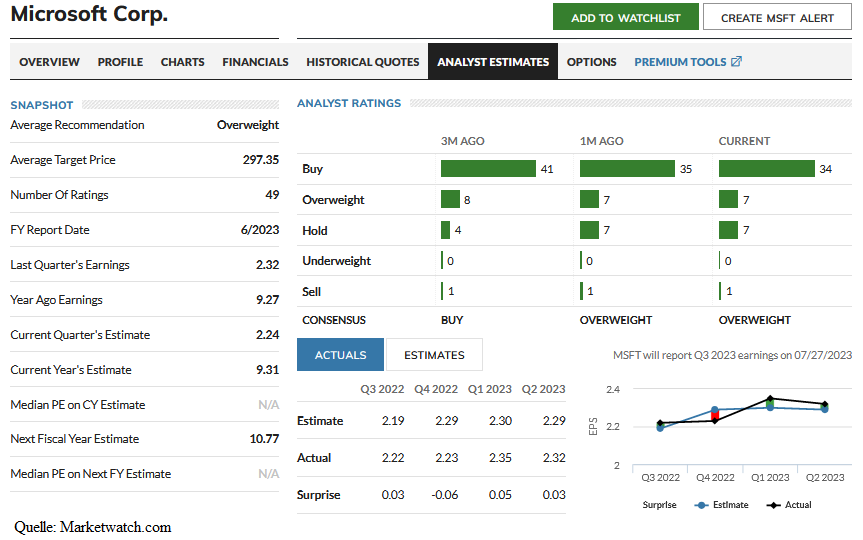Click the Current Buy bar showing 34
The width and height of the screenshot is (863, 540).
(767, 168)
